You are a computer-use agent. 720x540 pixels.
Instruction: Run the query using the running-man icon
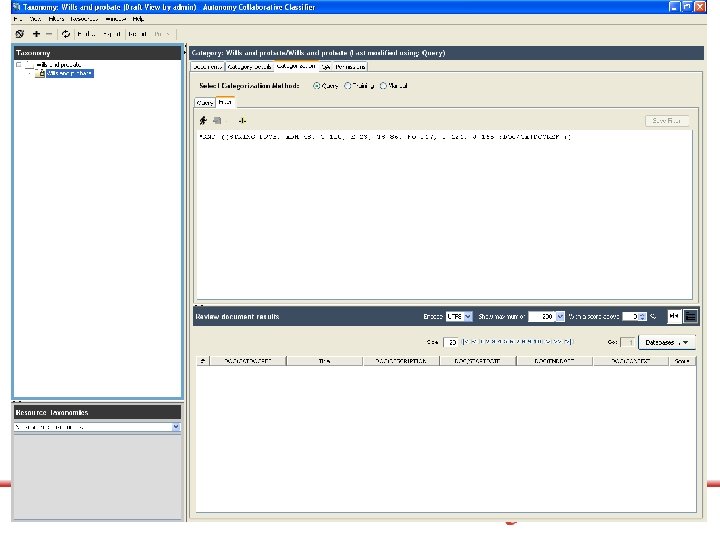(x=203, y=121)
